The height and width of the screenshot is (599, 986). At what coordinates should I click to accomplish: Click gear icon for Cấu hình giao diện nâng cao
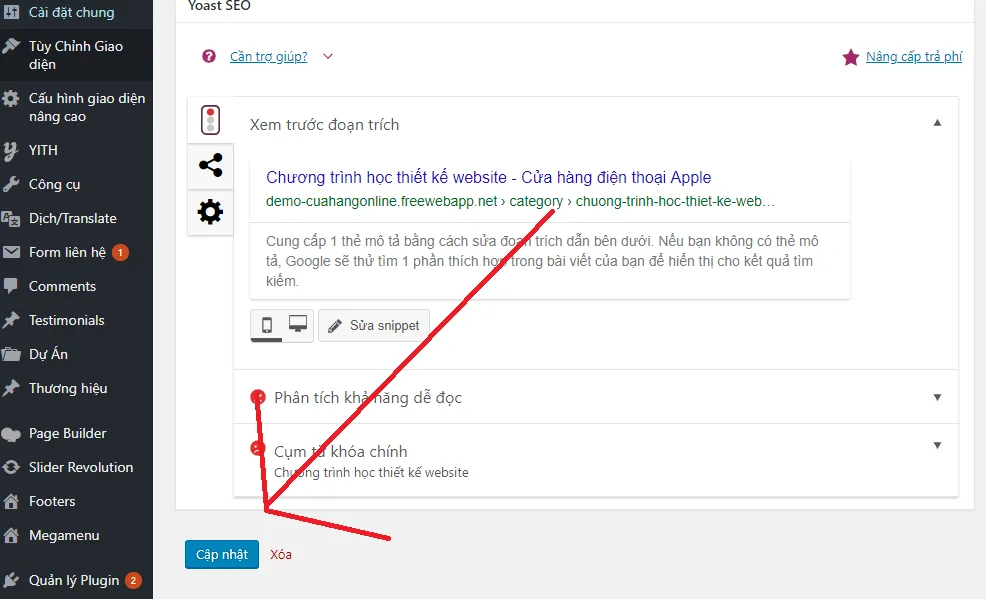(x=11, y=99)
